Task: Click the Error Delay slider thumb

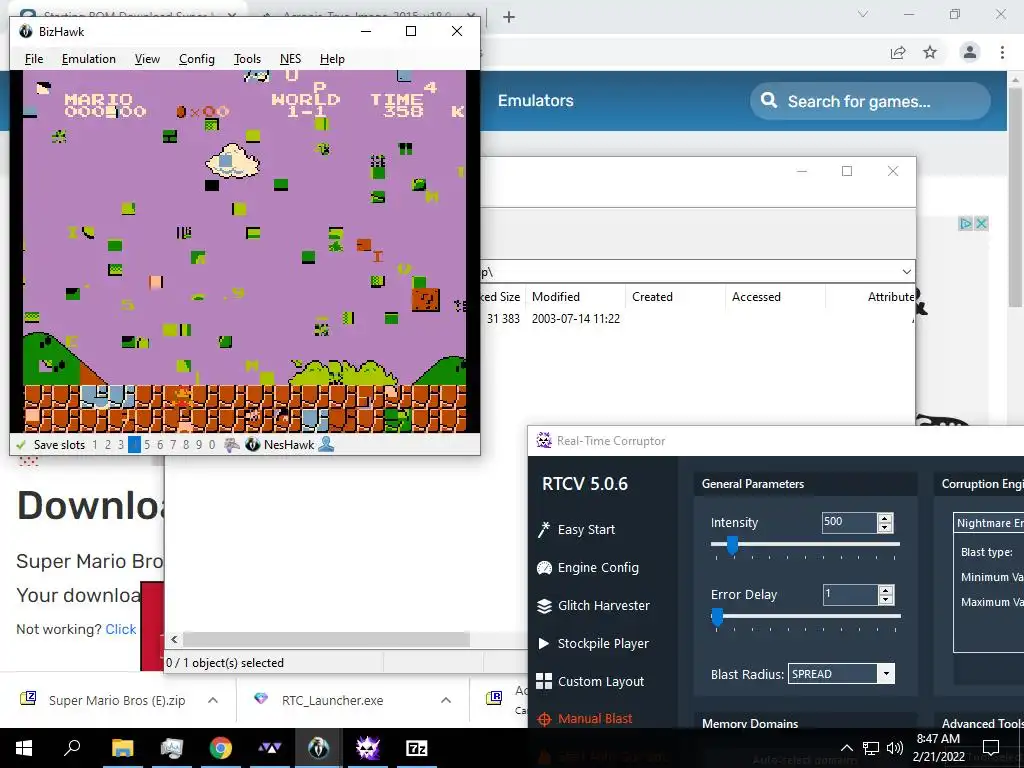Action: point(717,617)
